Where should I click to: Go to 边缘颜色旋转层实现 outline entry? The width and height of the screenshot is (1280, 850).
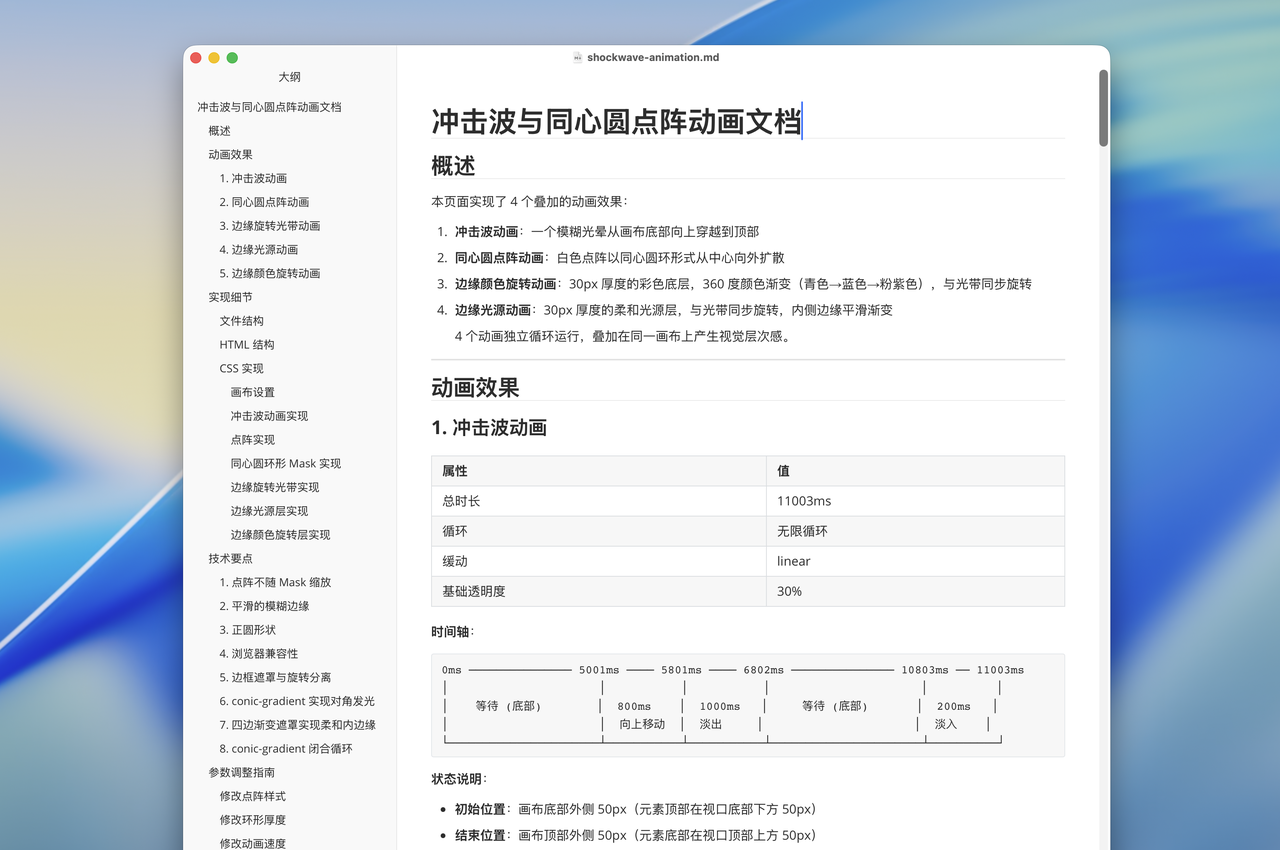point(281,535)
